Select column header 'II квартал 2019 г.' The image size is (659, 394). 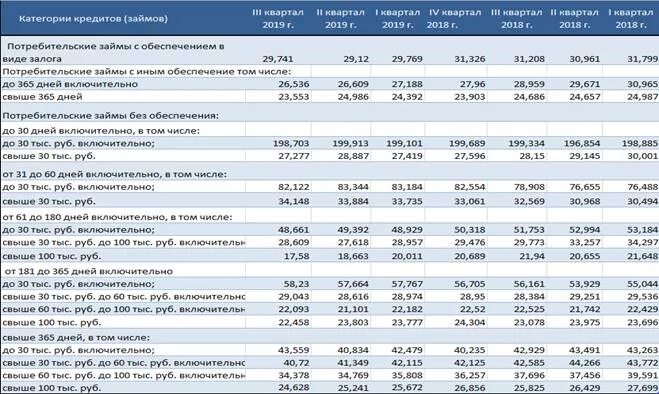tap(340, 19)
